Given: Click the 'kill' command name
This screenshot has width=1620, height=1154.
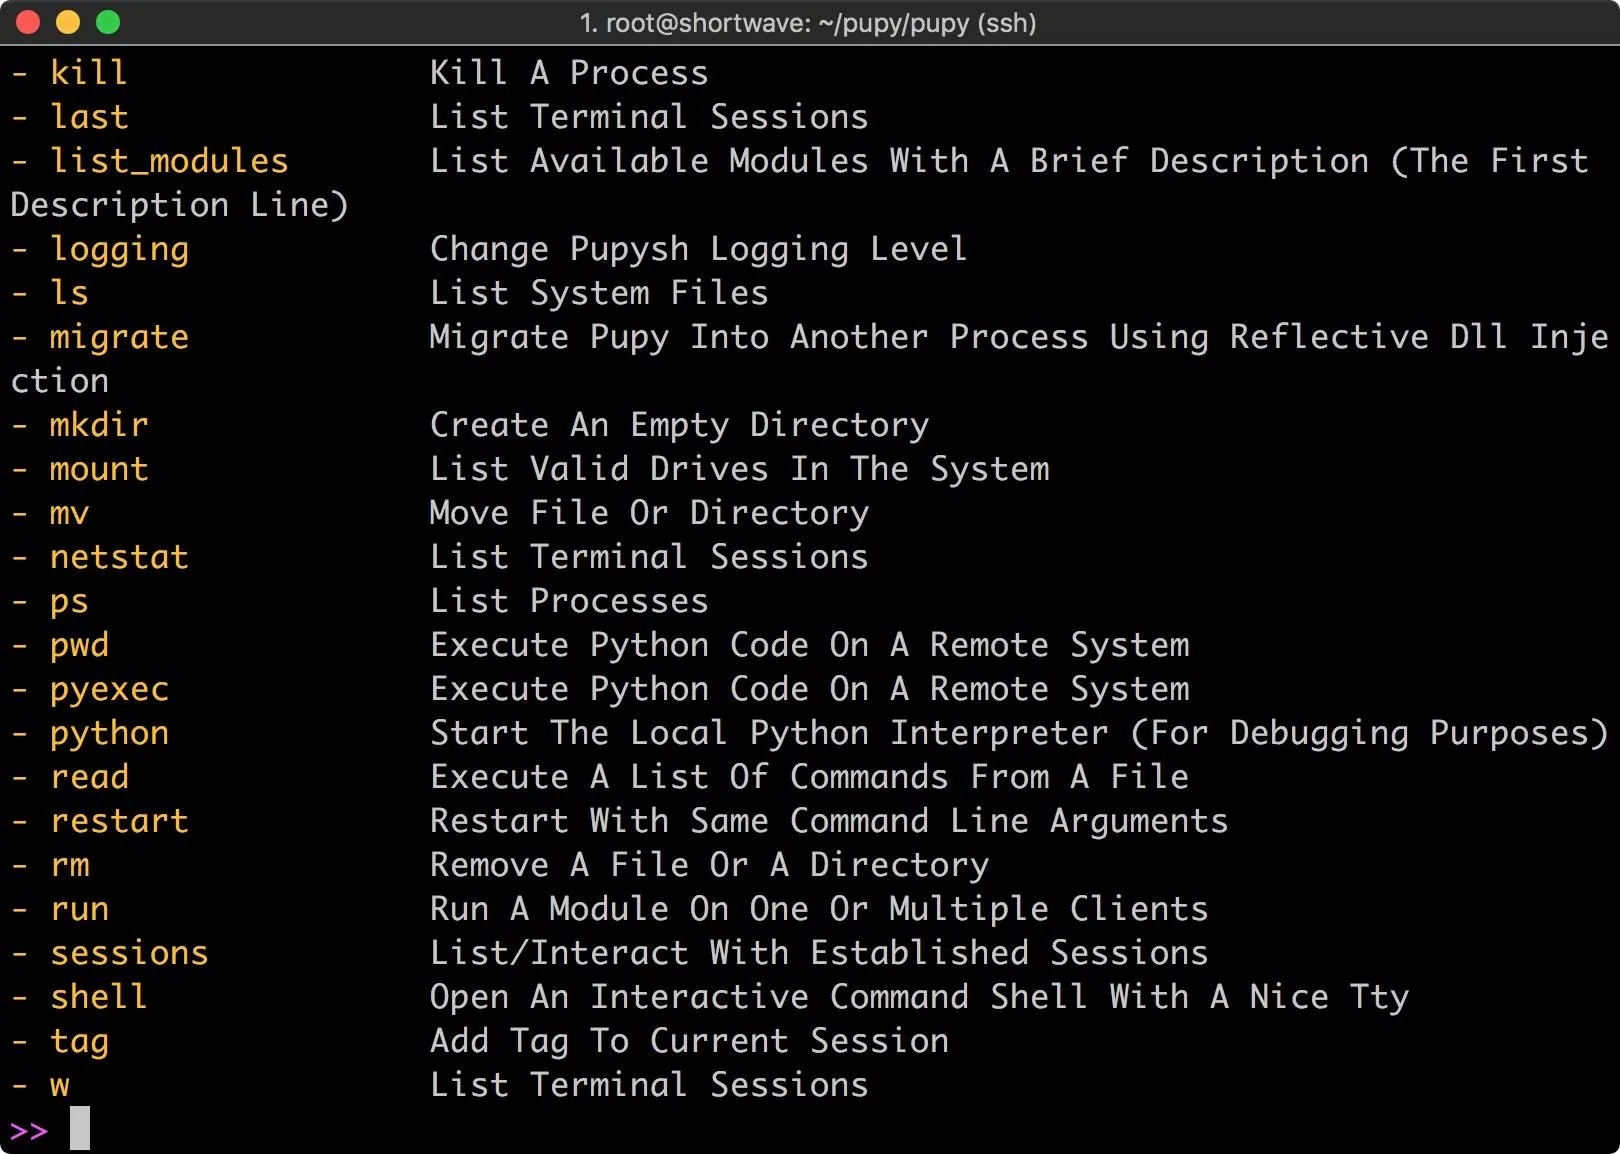Looking at the screenshot, I should coord(89,73).
